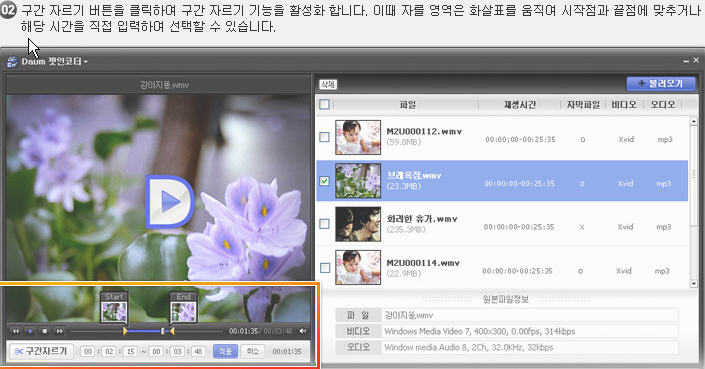Minimize the PotEncoder window
Screen dimensions: 705x369
(686, 61)
